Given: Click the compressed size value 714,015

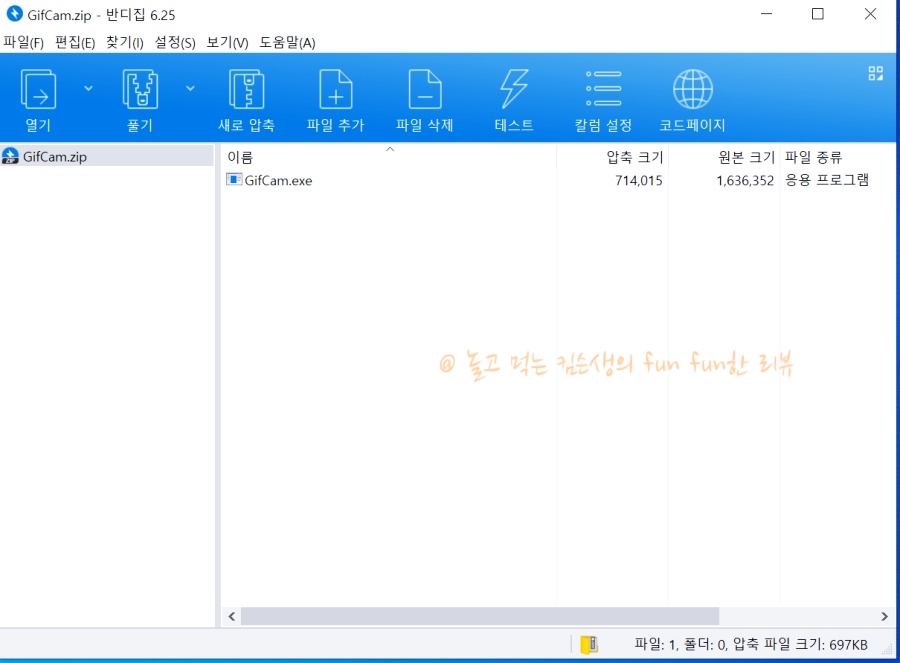Looking at the screenshot, I should click(x=638, y=180).
